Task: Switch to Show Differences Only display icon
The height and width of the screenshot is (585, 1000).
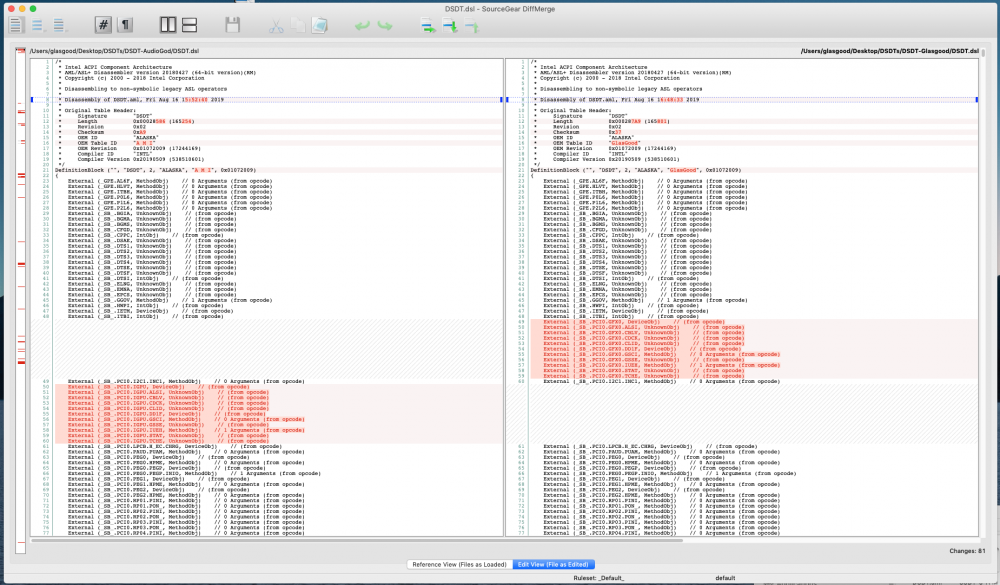Action: [38, 25]
